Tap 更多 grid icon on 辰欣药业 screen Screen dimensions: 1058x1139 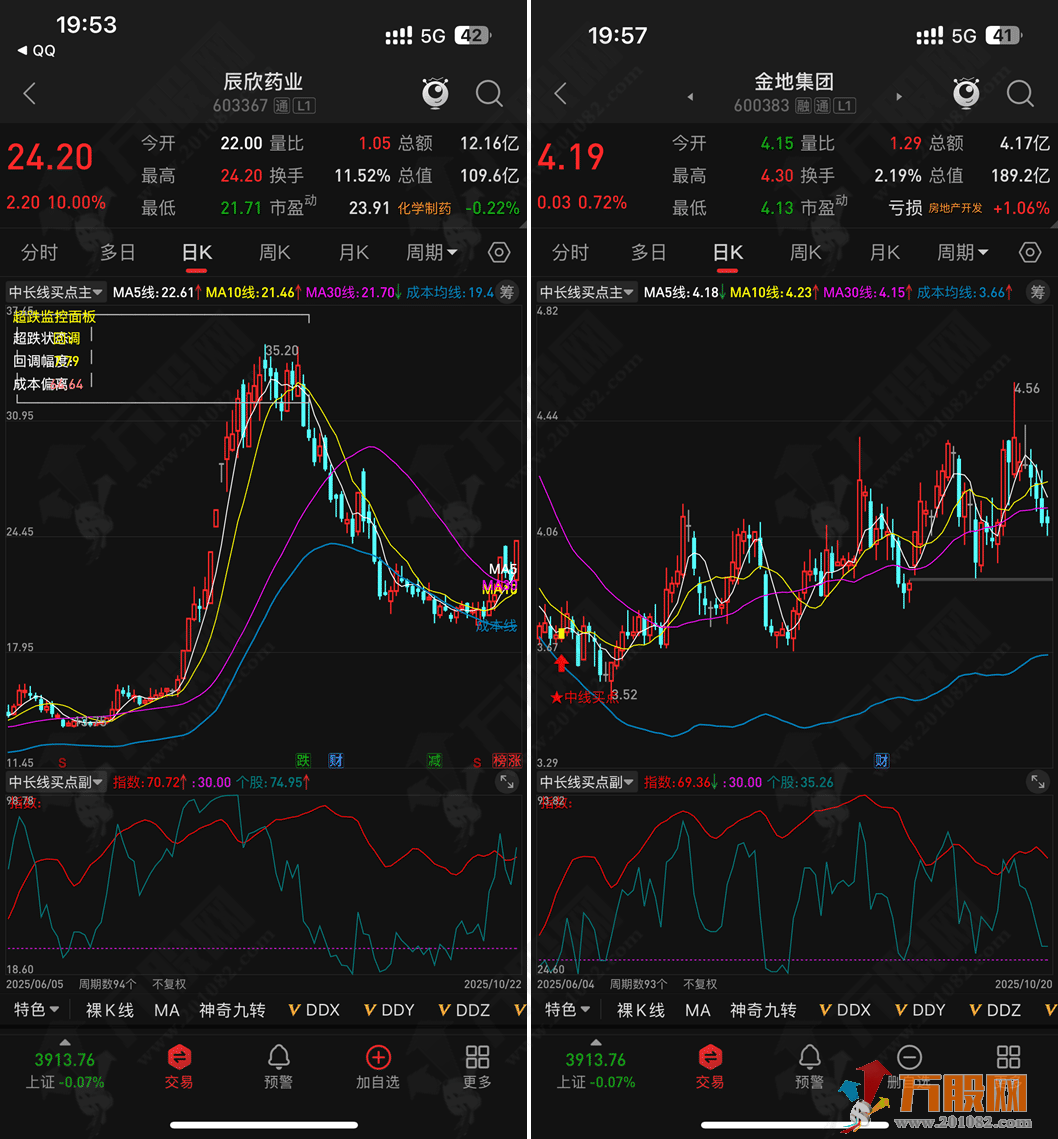(x=477, y=1066)
